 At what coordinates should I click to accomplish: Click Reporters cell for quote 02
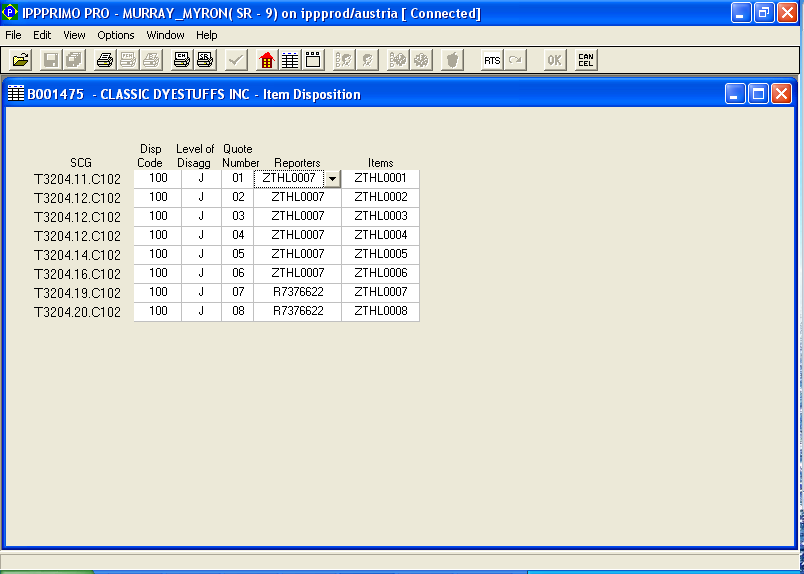click(297, 197)
